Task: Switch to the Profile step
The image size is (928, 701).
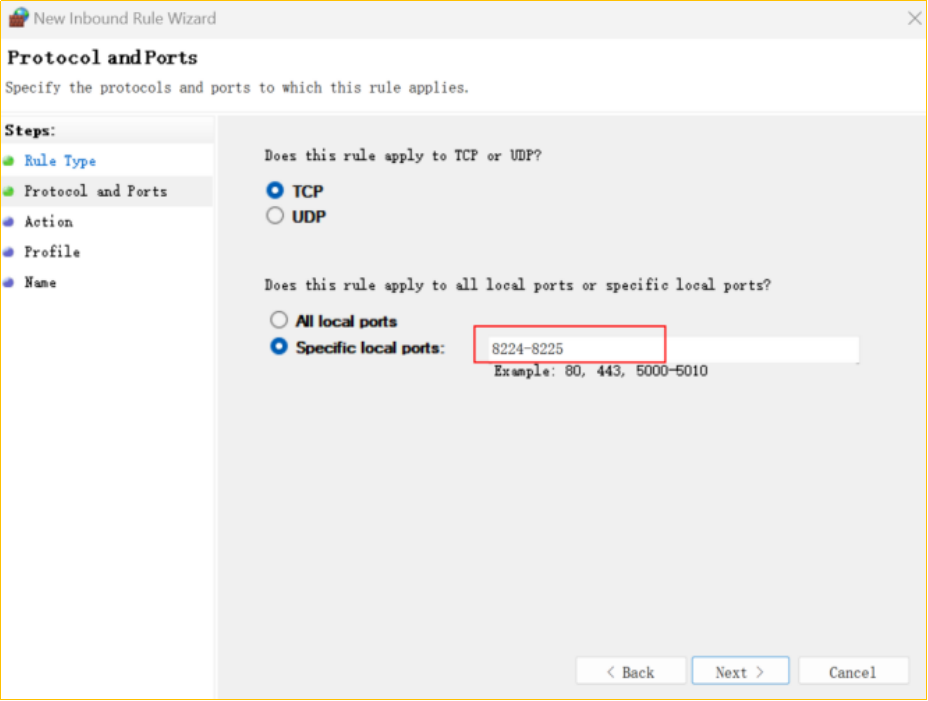Action: point(52,252)
